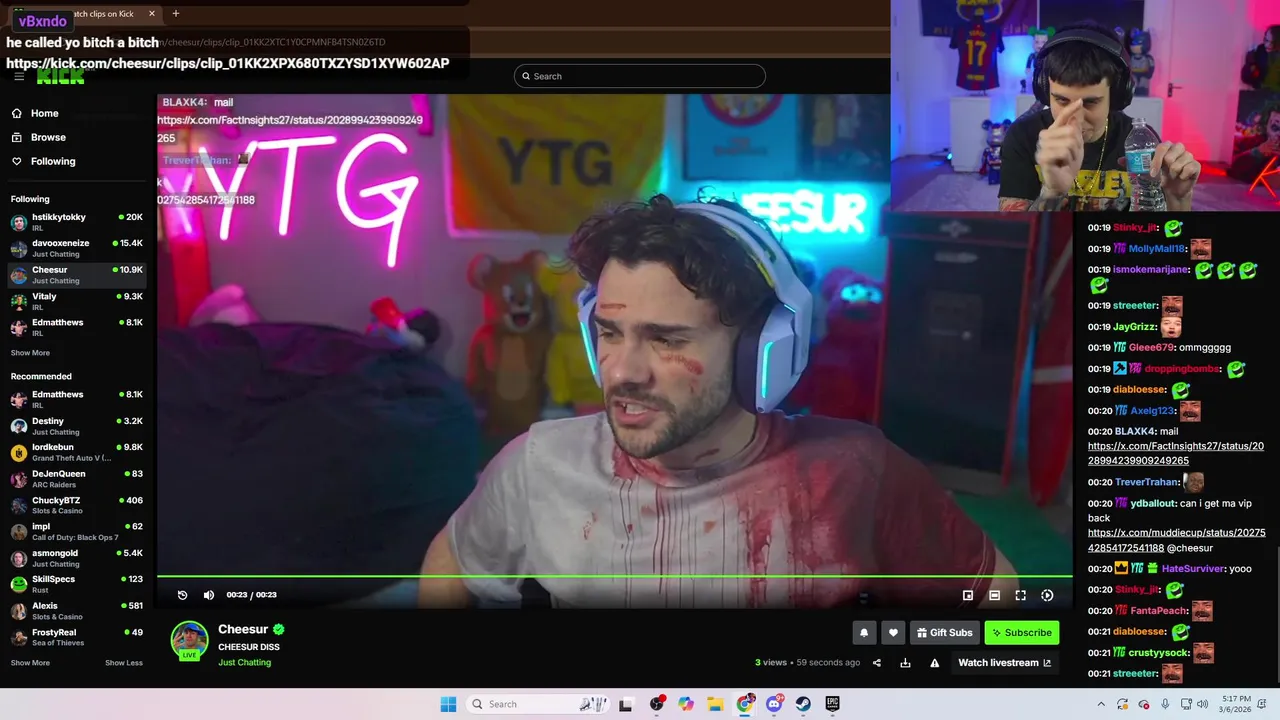Click Watch livestream
This screenshot has height=720, width=1280.
(x=1005, y=663)
